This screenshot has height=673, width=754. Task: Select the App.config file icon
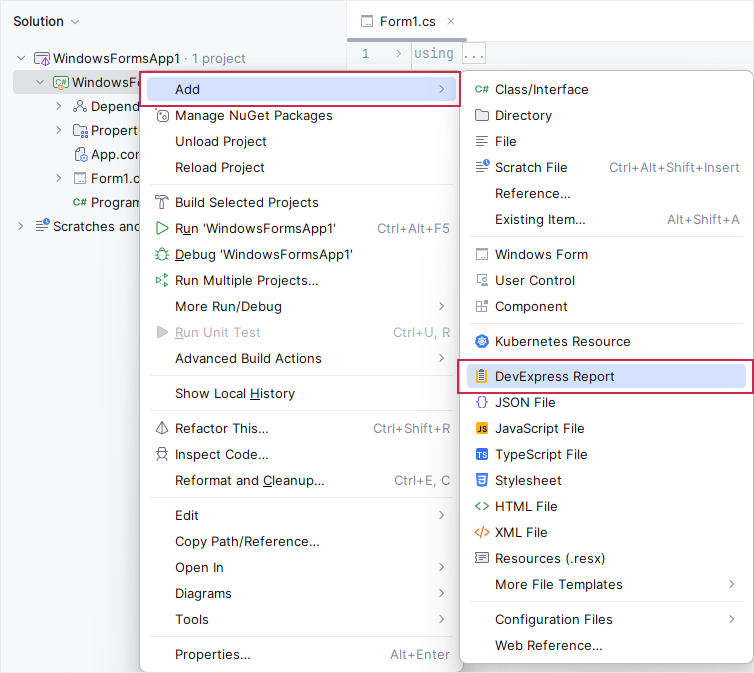coord(81,154)
